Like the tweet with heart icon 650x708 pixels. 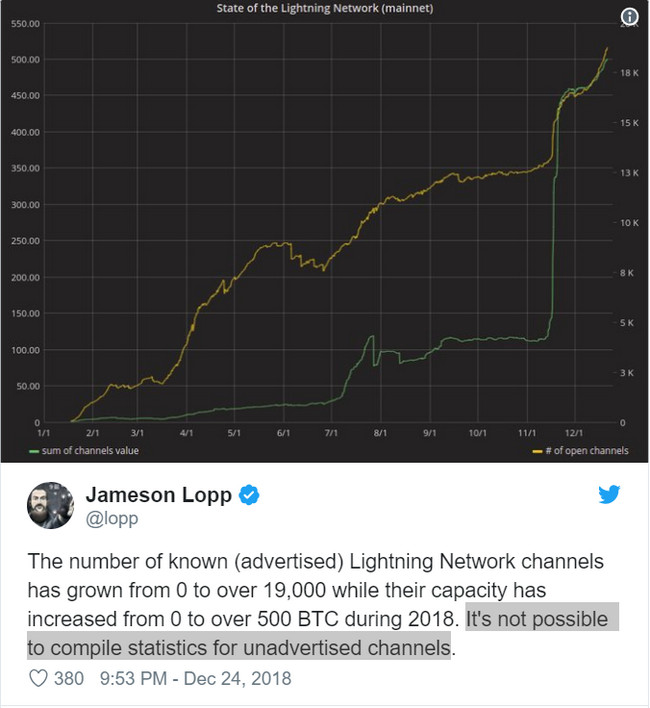click(38, 678)
